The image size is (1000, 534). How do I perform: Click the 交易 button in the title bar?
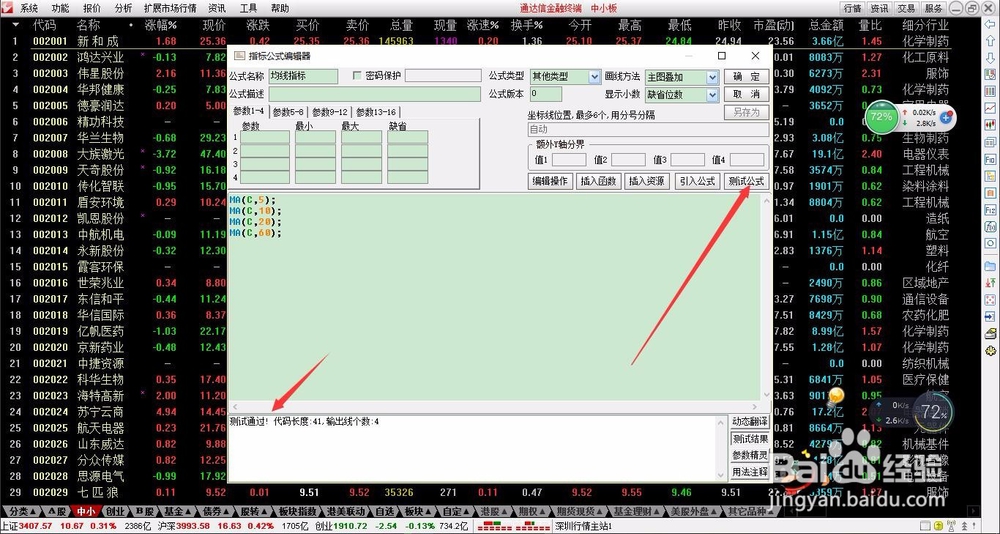point(906,8)
